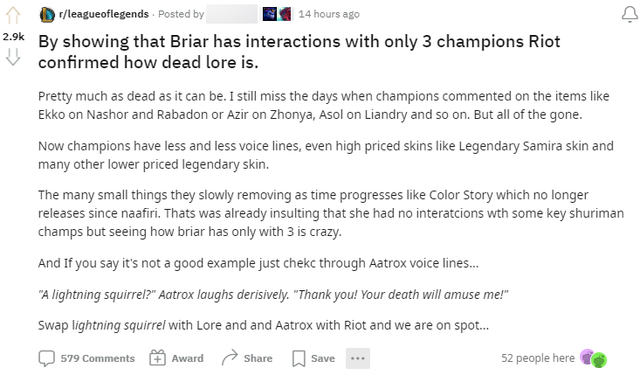The height and width of the screenshot is (382, 640).
Task: Toggle the notification bell for this post
Action: (630, 14)
